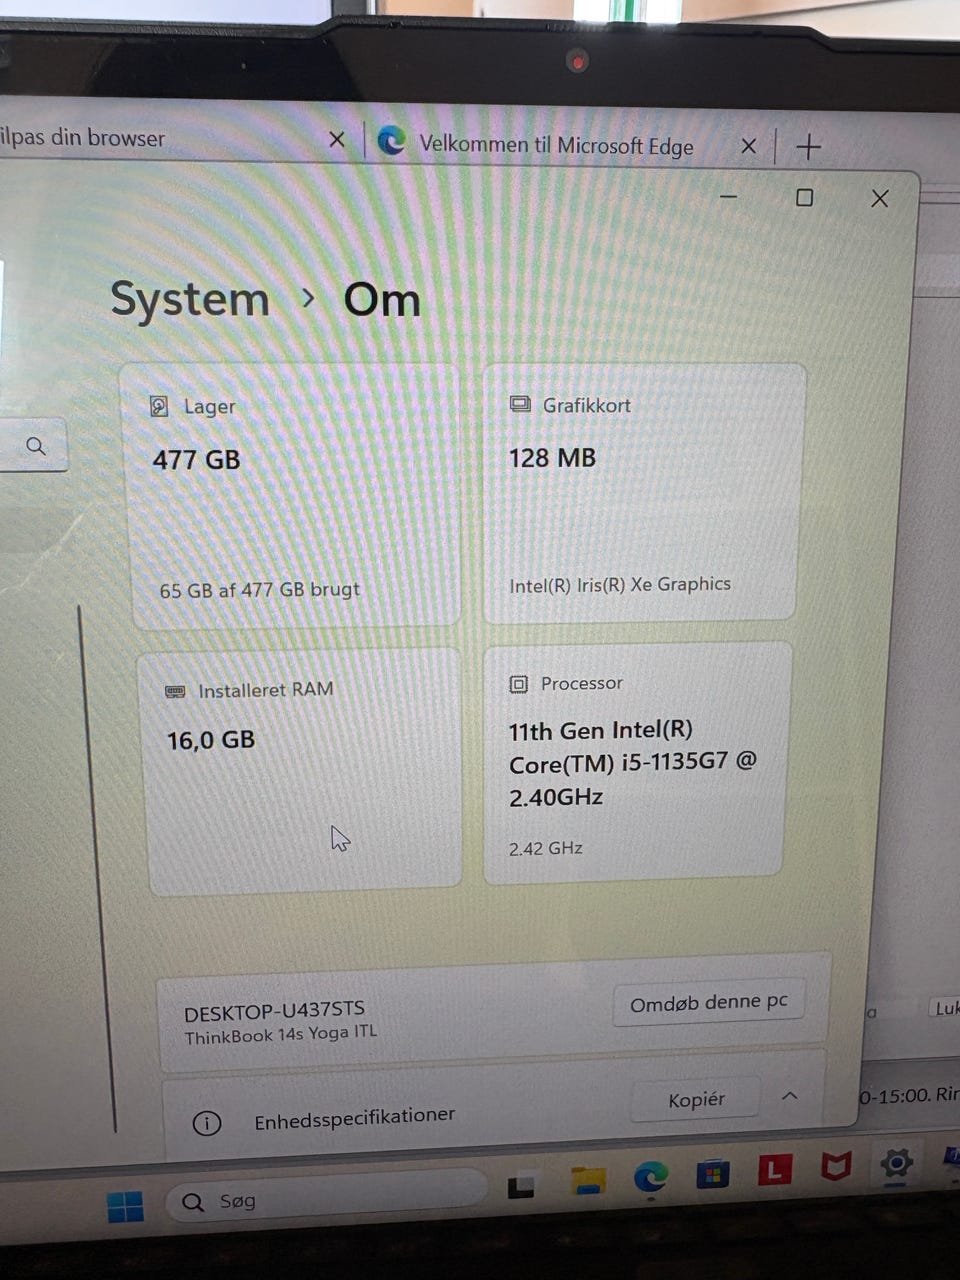This screenshot has width=960, height=1280.
Task: Click the '16,0 GB' RAM value
Action: (211, 741)
